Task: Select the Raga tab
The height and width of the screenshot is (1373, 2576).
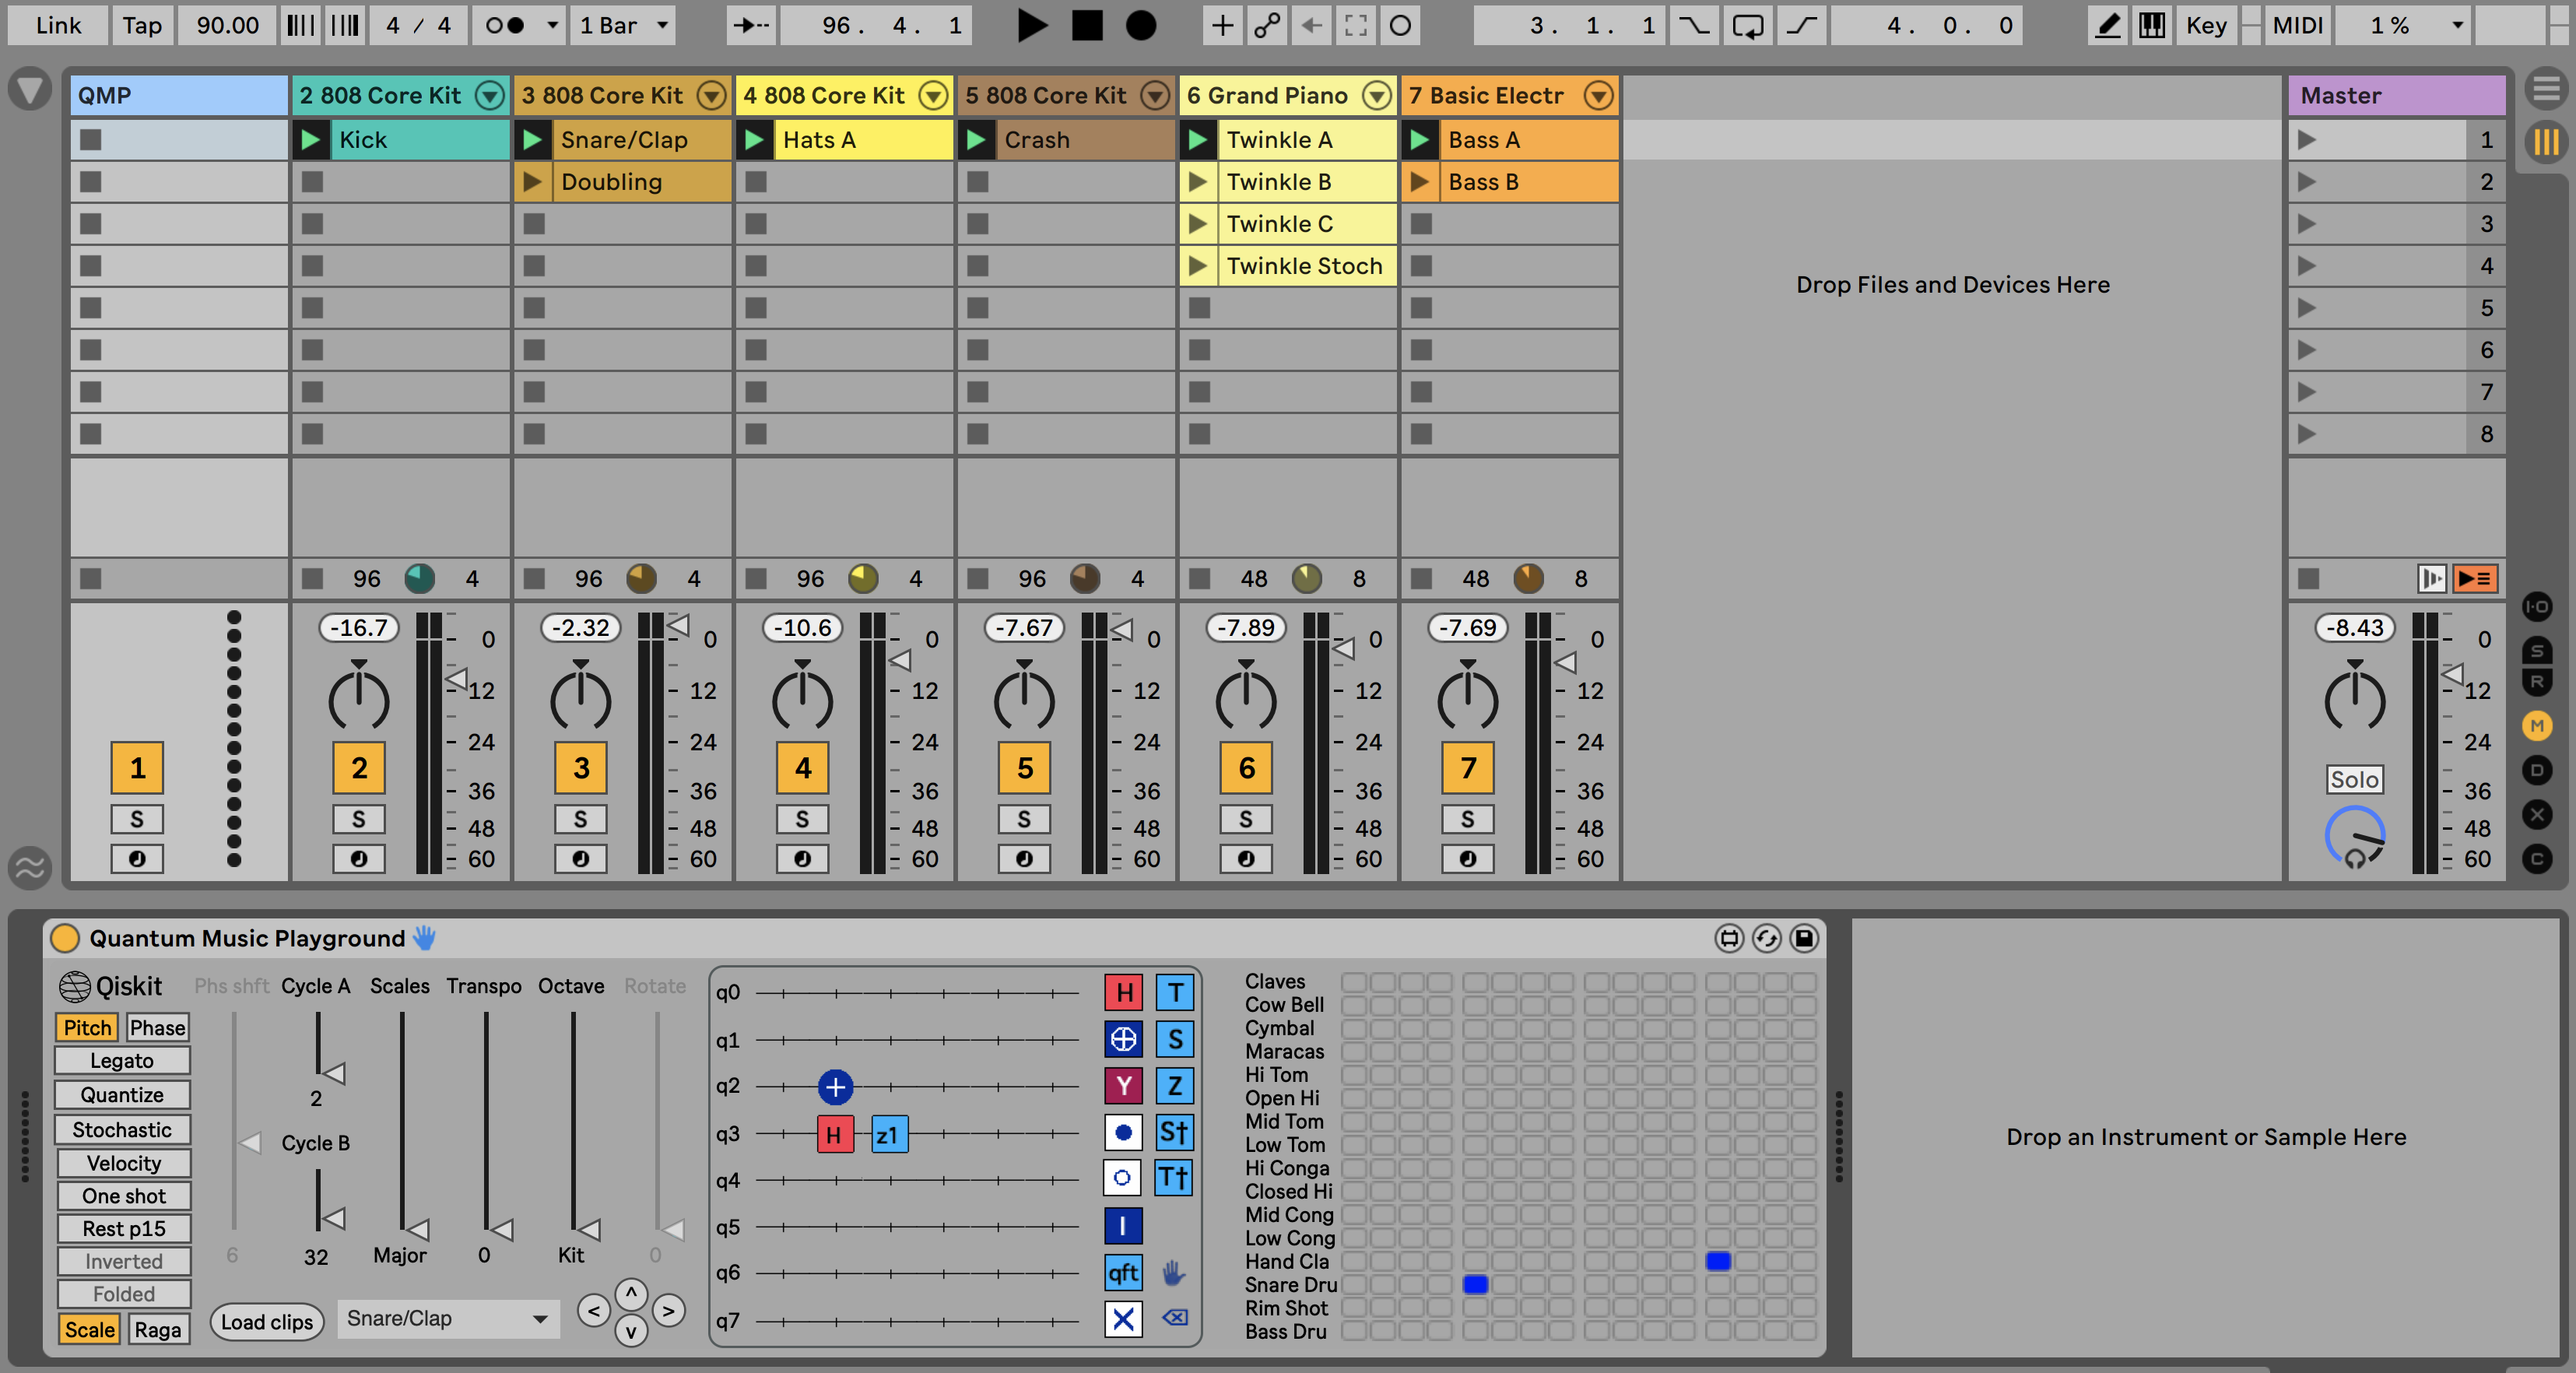Action: [x=157, y=1329]
